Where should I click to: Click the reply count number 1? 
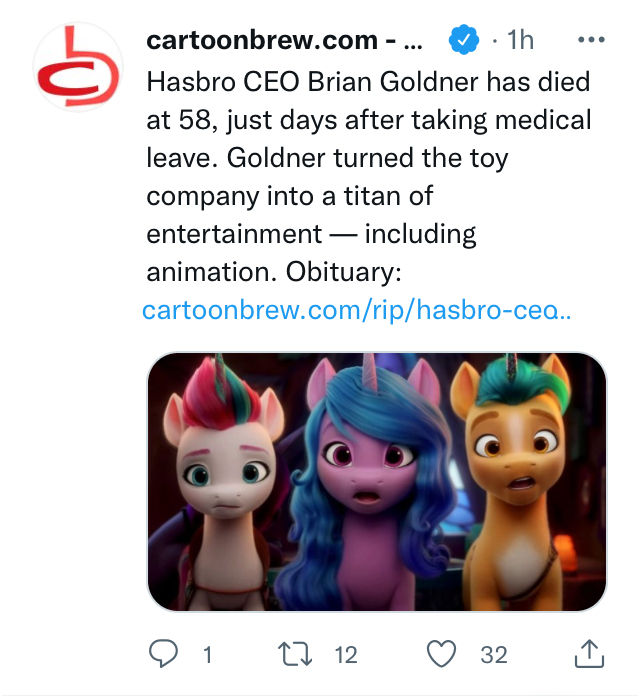click(x=207, y=655)
